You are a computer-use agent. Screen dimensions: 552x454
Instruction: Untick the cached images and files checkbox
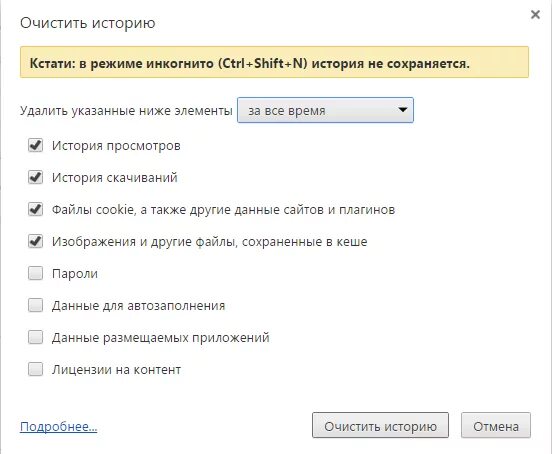(36, 241)
